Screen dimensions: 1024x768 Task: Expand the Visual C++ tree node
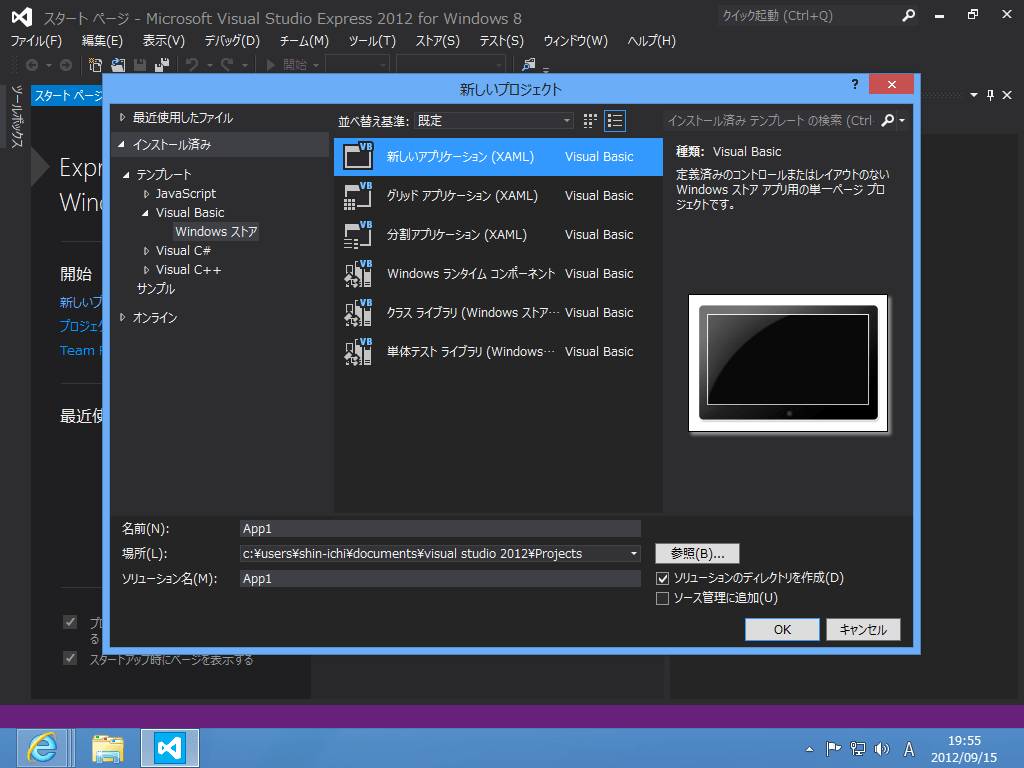pos(146,270)
